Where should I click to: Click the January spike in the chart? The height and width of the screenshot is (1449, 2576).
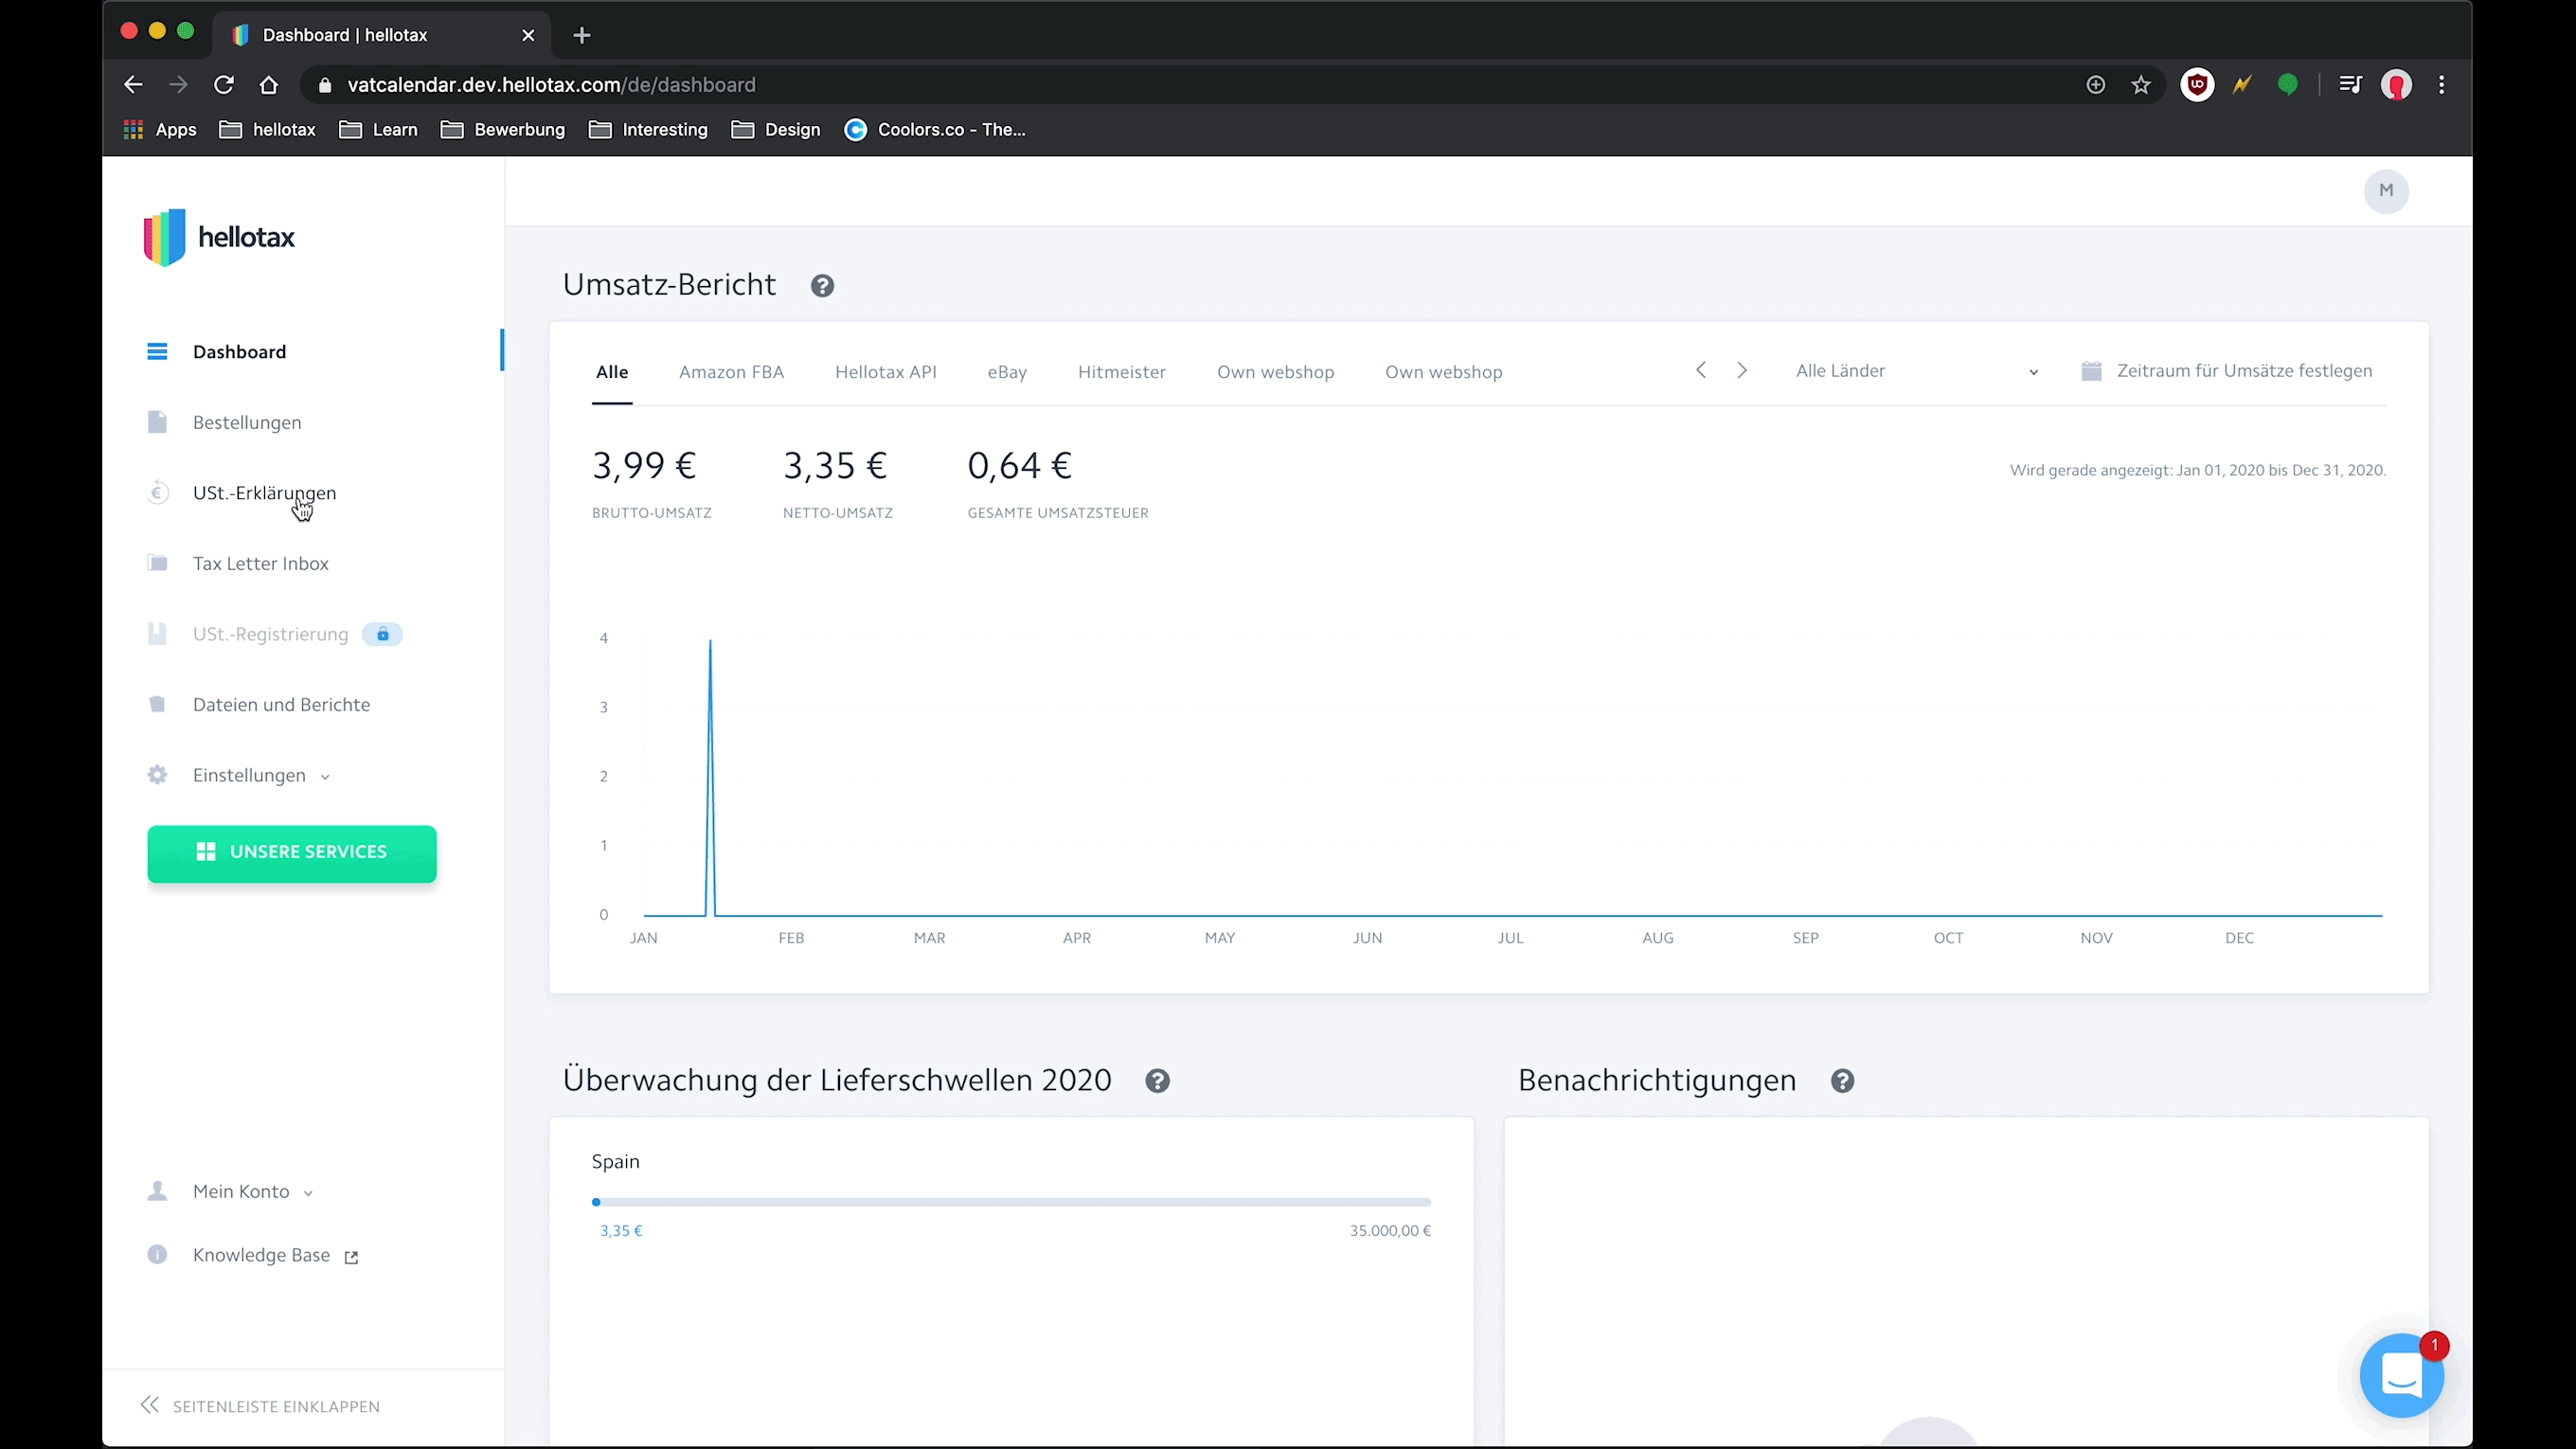point(710,776)
